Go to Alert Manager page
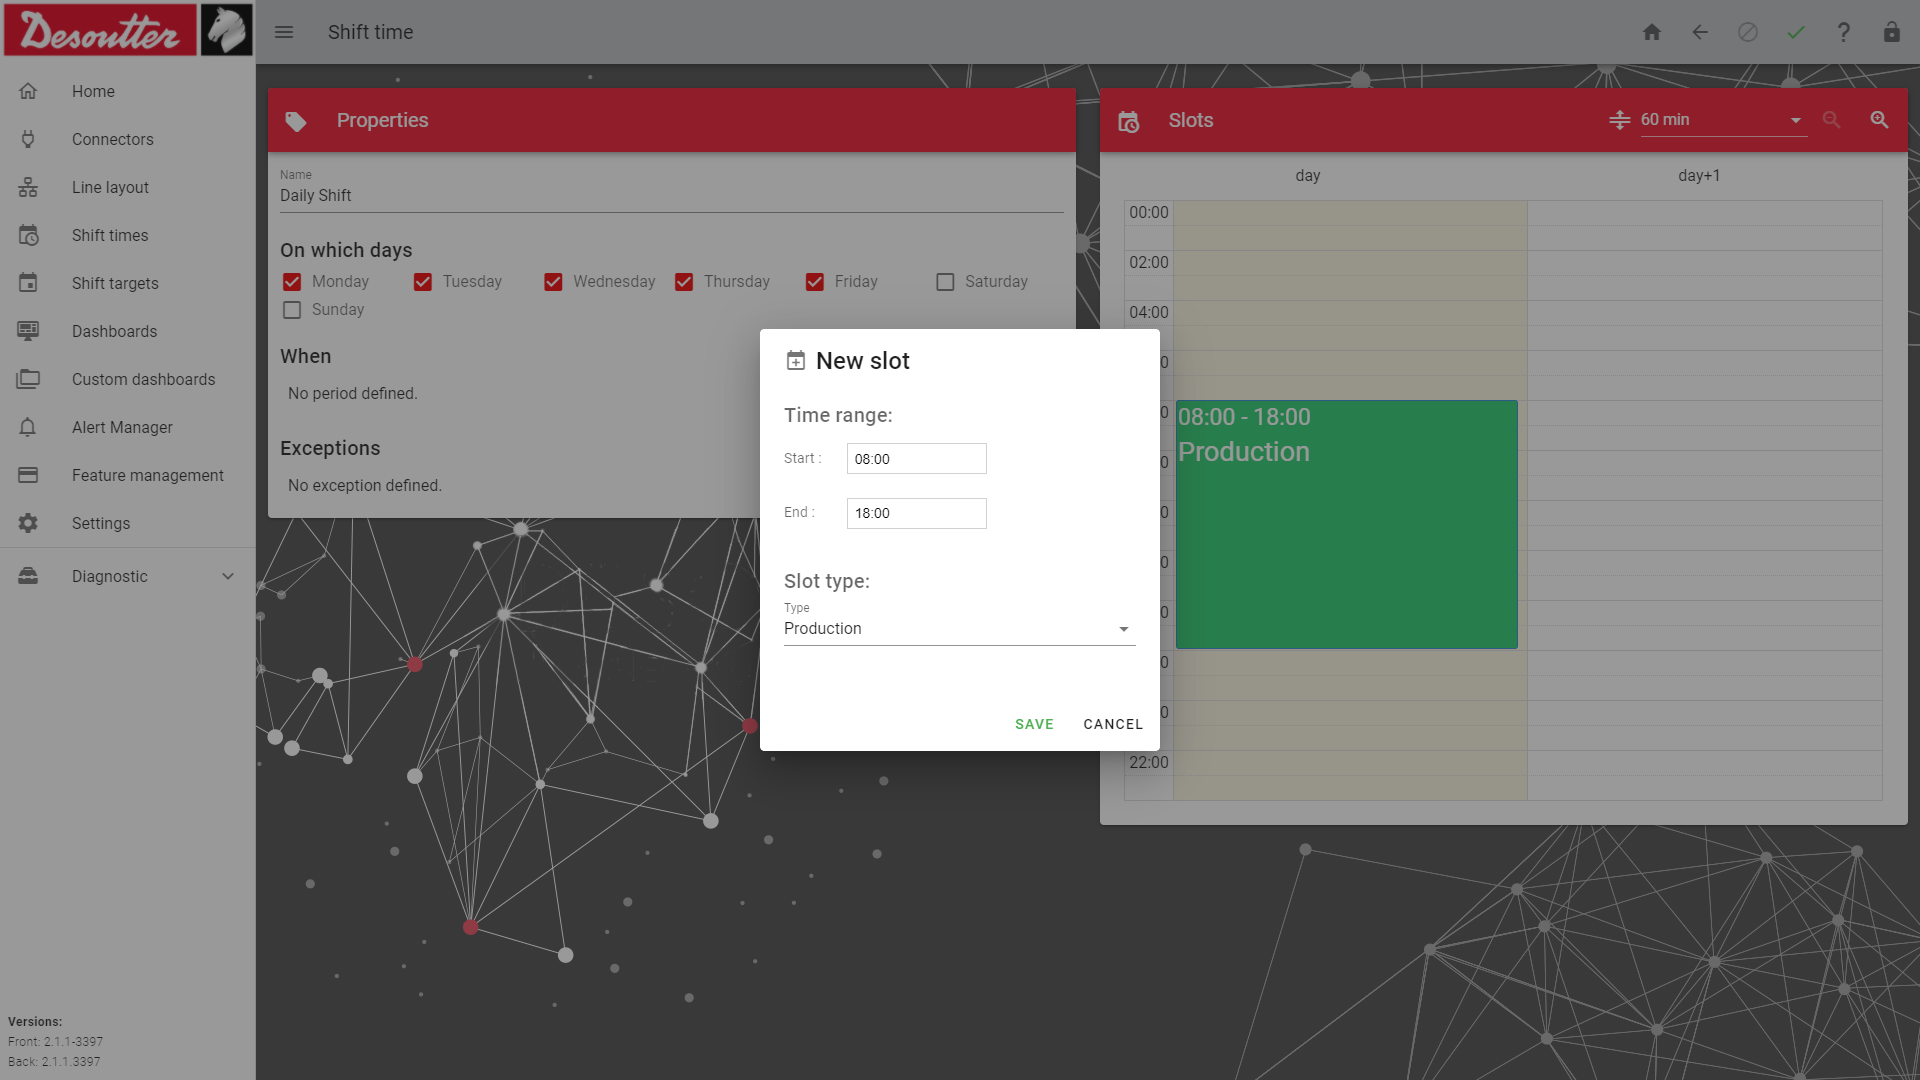The image size is (1920, 1080). (122, 427)
